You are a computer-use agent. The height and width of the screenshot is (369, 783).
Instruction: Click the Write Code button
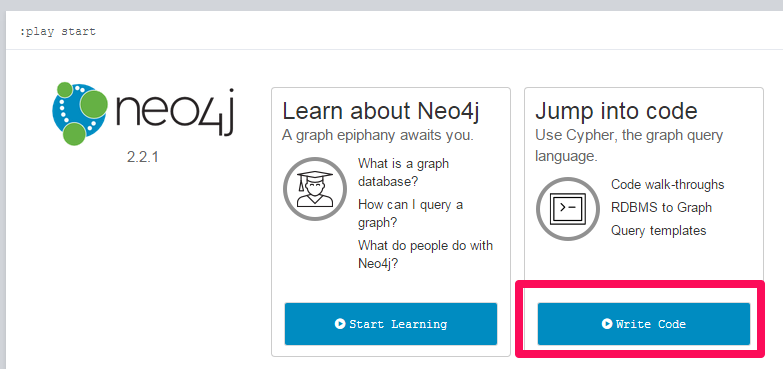[644, 324]
